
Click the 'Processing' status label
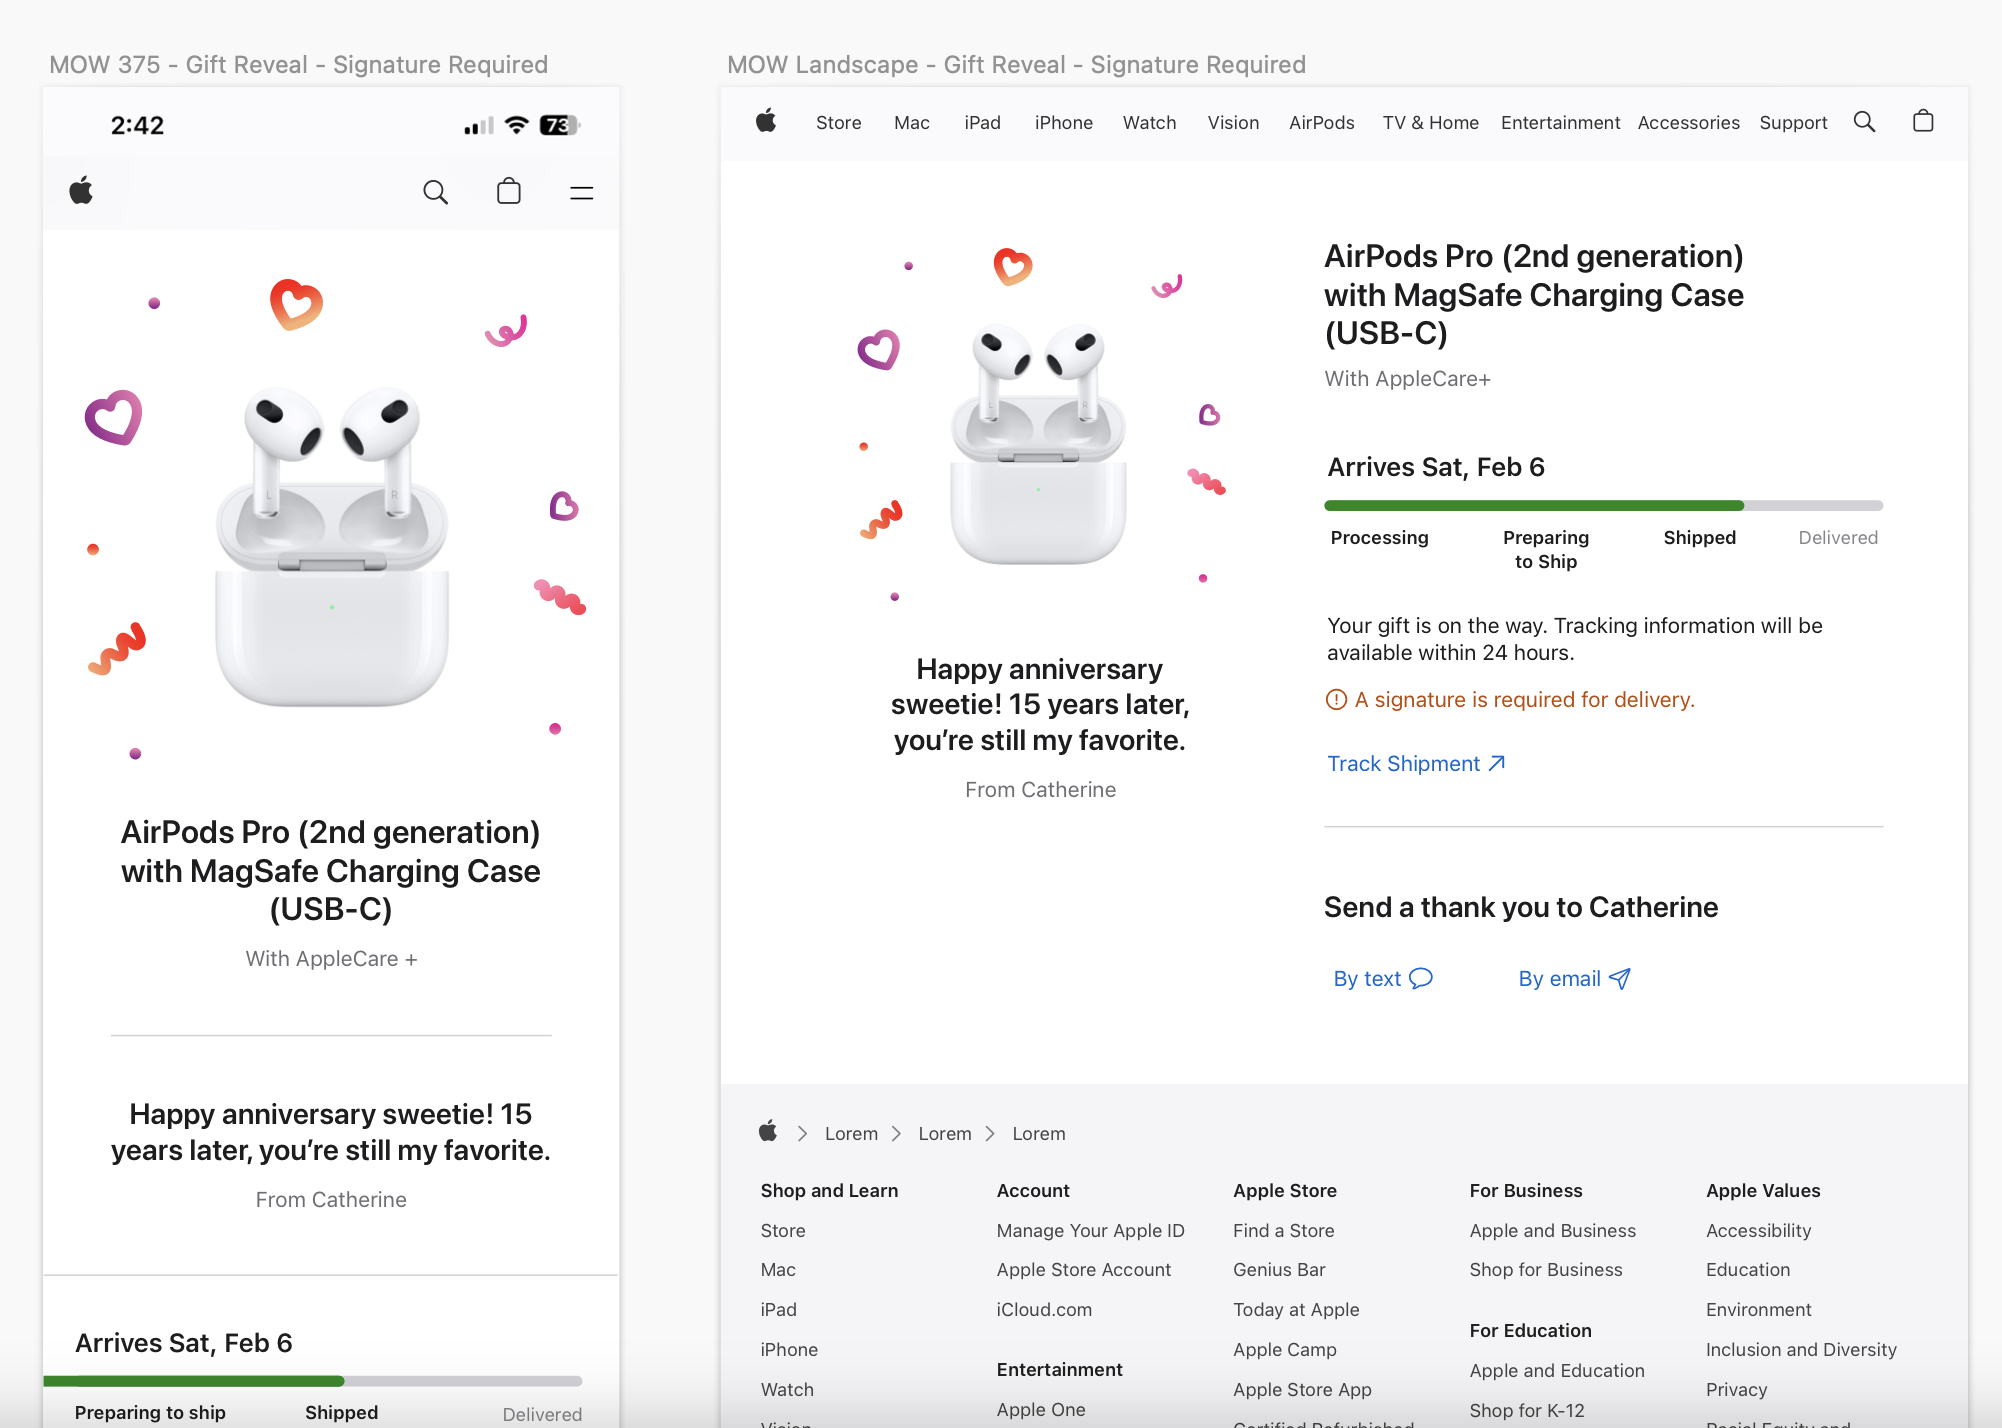pyautogui.click(x=1380, y=538)
